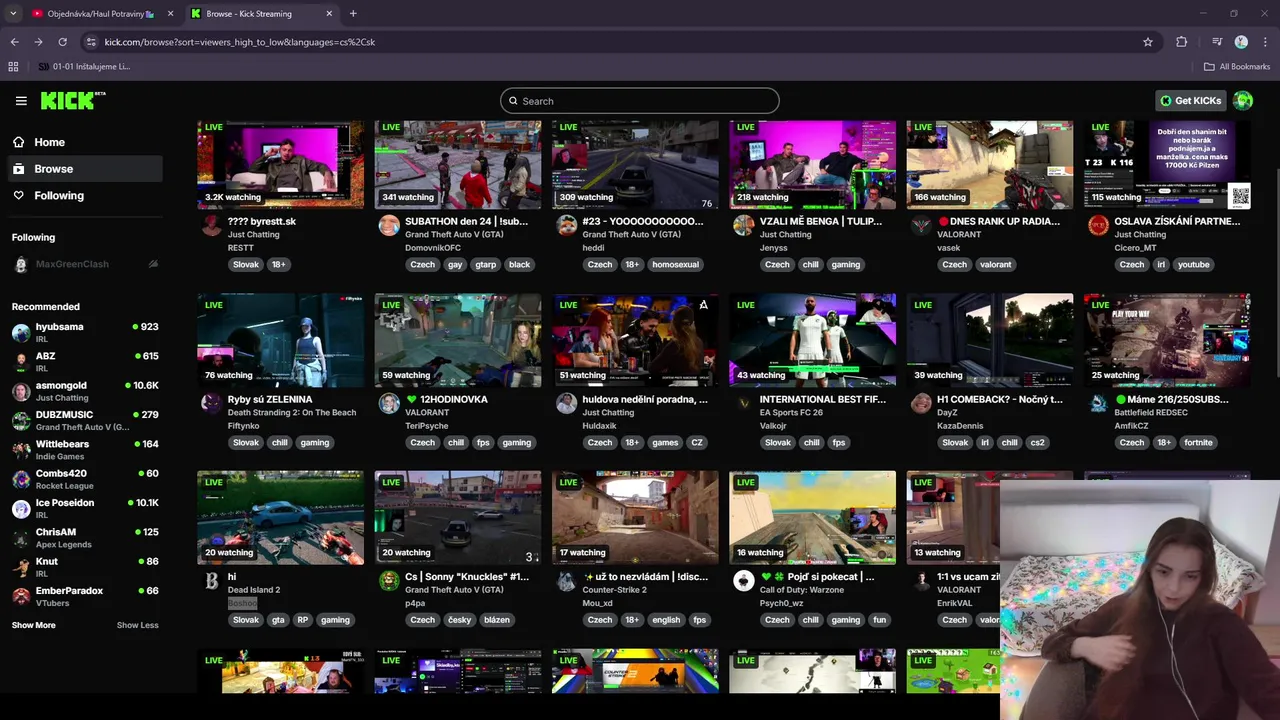The height and width of the screenshot is (720, 1280).
Task: Open RESTT channel avatar
Action: (x=211, y=226)
